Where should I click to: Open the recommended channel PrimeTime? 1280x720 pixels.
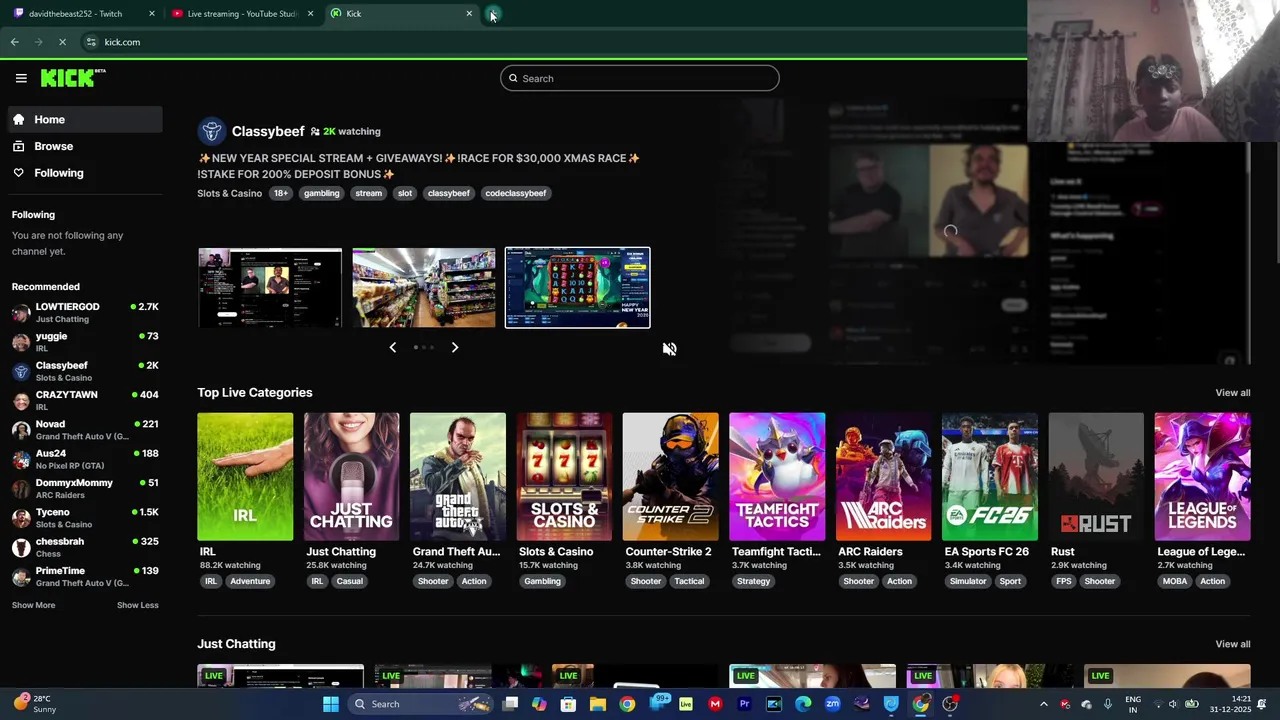[85, 576]
